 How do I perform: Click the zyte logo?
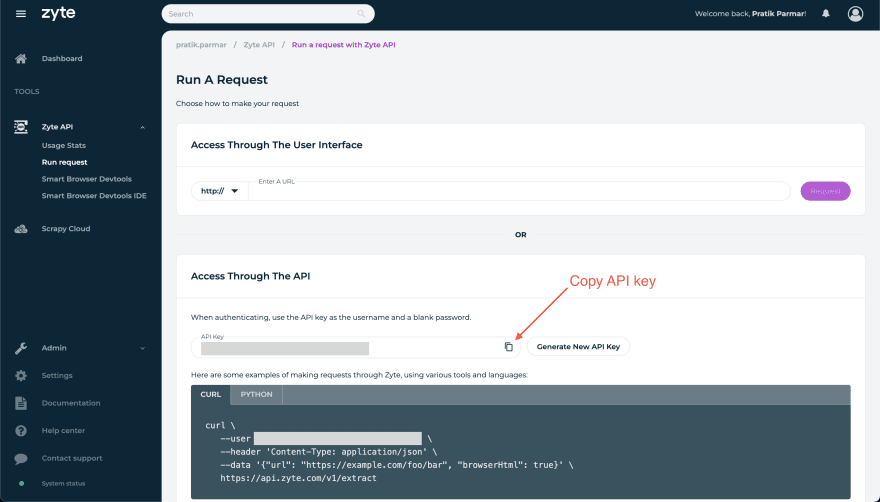58,13
